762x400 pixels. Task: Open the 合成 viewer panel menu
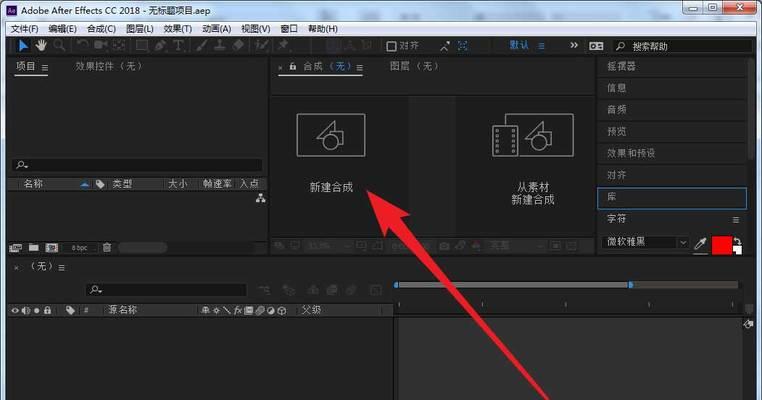click(360, 68)
